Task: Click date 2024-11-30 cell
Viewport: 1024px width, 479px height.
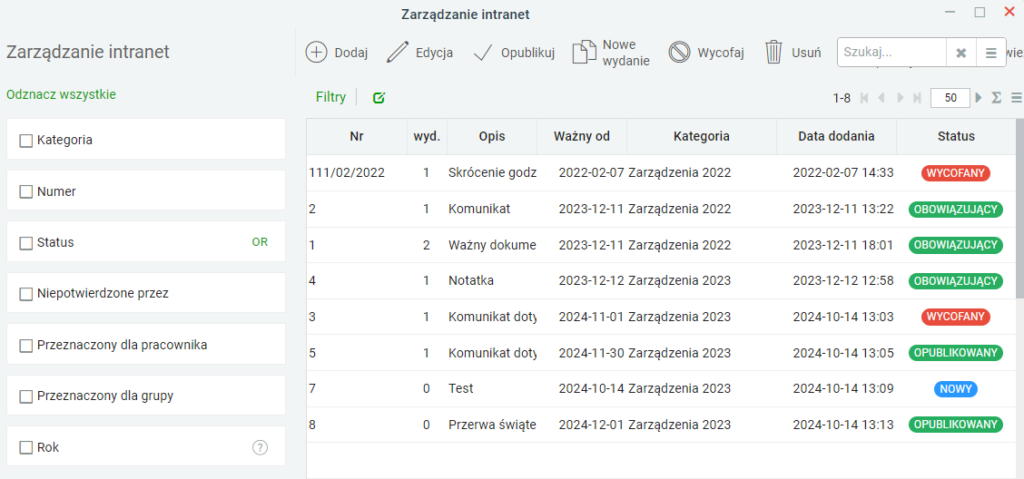Action: pyautogui.click(x=592, y=353)
